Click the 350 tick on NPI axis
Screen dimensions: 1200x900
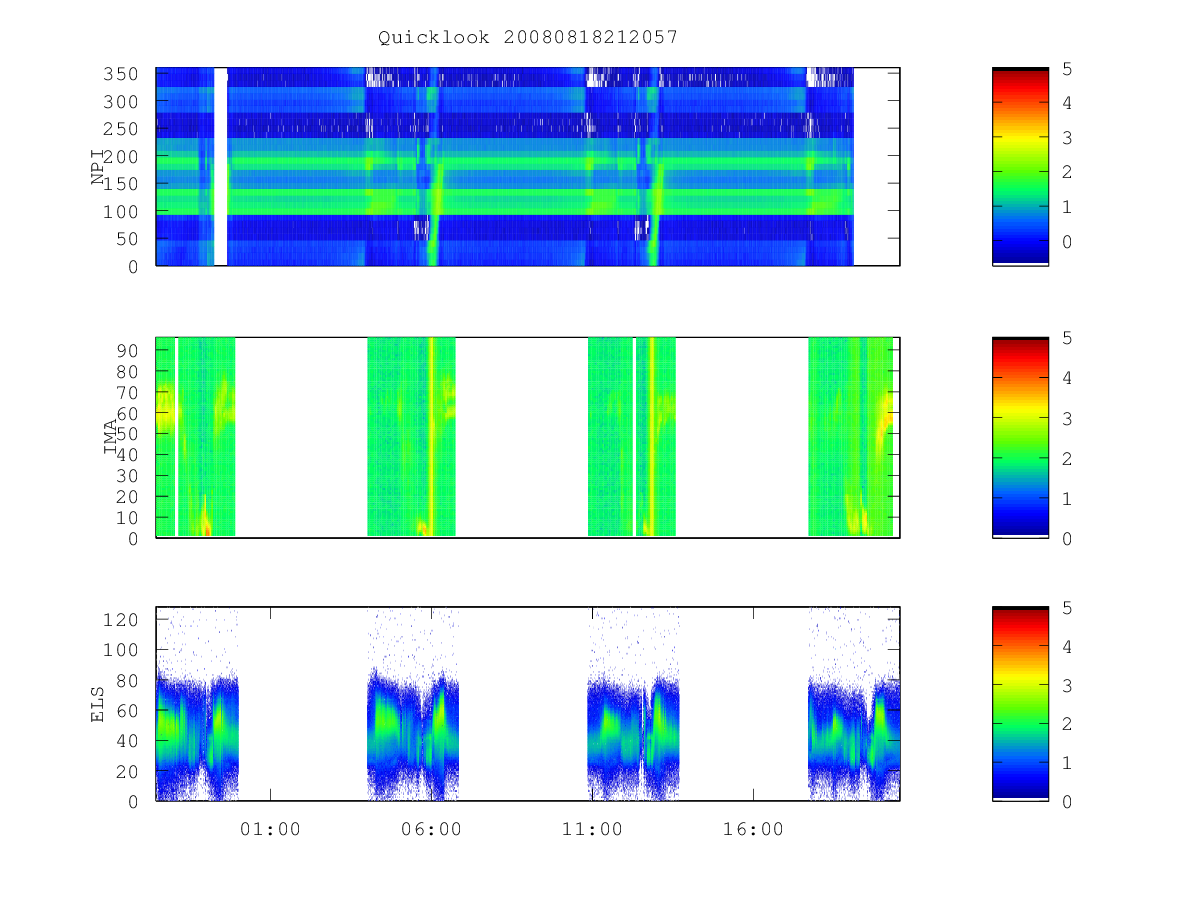[123, 74]
